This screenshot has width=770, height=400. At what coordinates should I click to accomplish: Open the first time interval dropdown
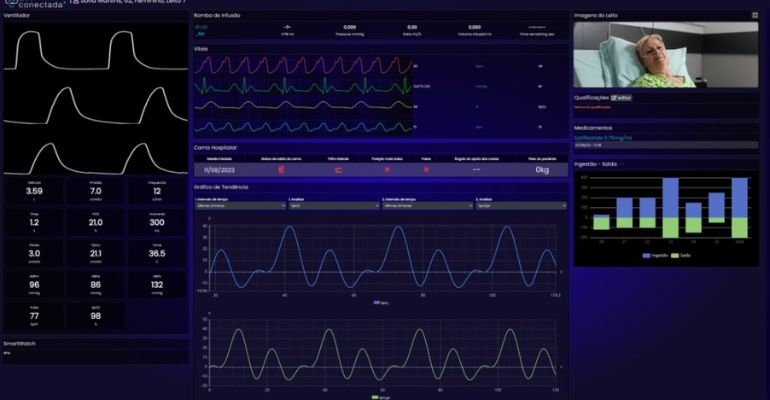coord(240,206)
